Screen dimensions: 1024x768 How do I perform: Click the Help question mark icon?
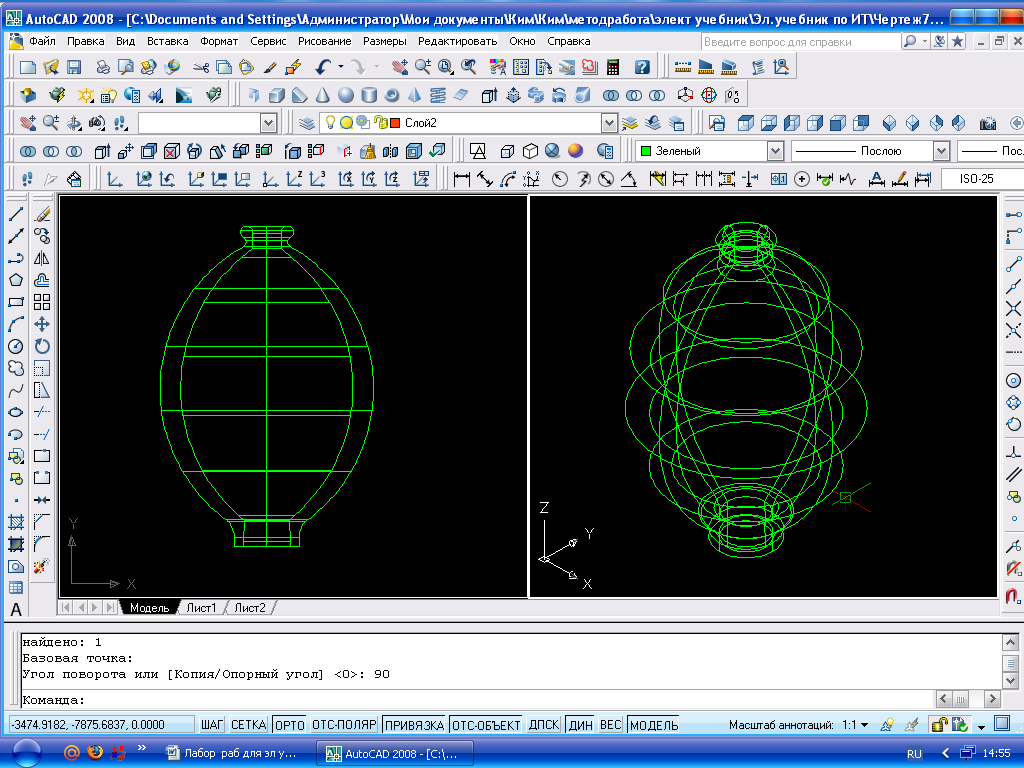click(642, 67)
